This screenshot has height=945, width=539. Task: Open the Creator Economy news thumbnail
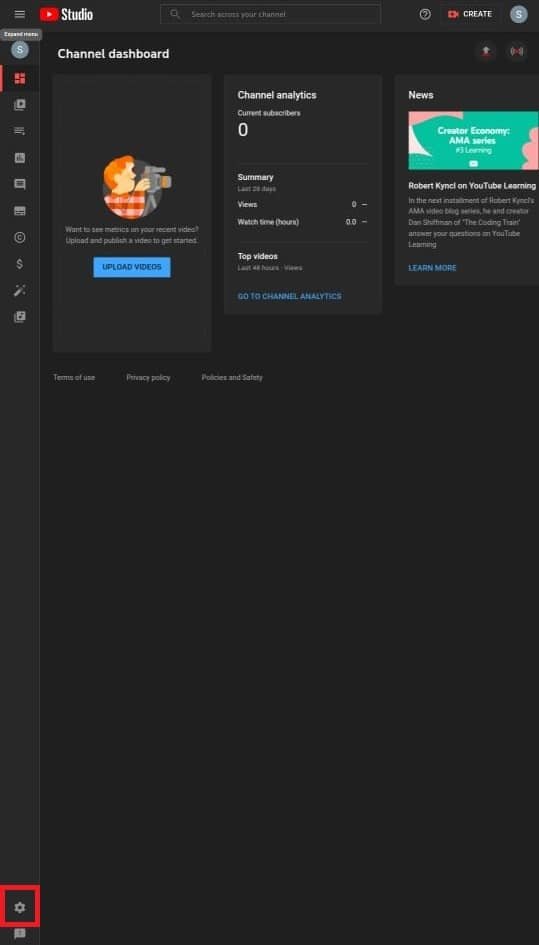[x=473, y=140]
